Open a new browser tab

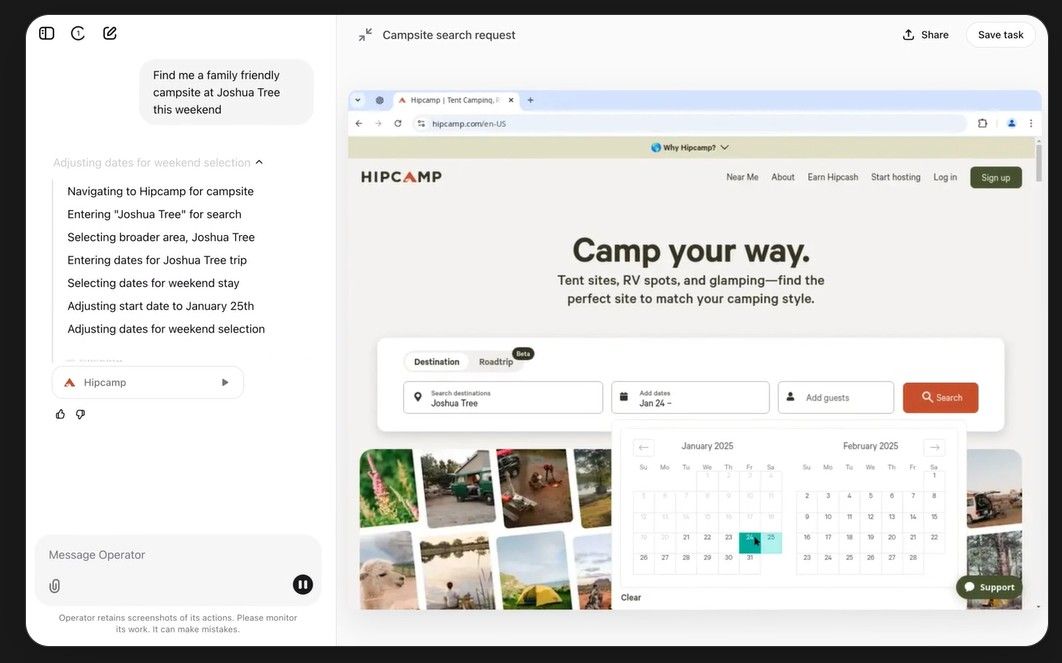pos(530,100)
